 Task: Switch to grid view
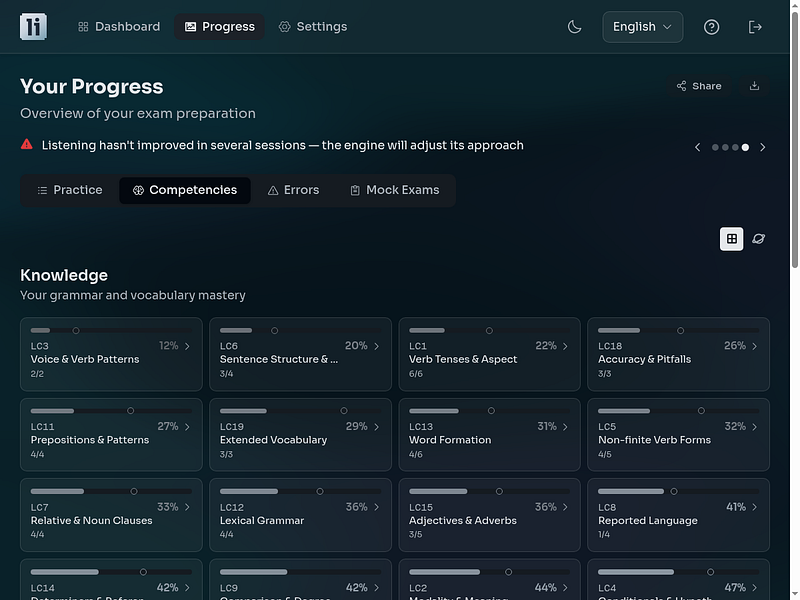tap(731, 239)
